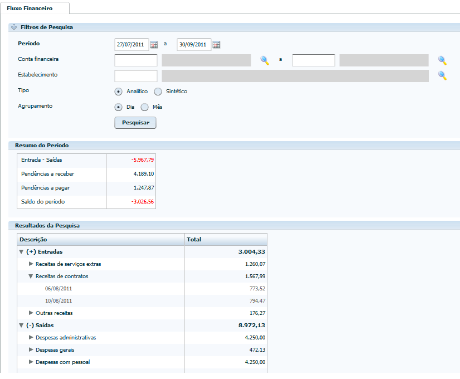
Task: Select the 10/08/2011 row
Action: (x=142, y=301)
